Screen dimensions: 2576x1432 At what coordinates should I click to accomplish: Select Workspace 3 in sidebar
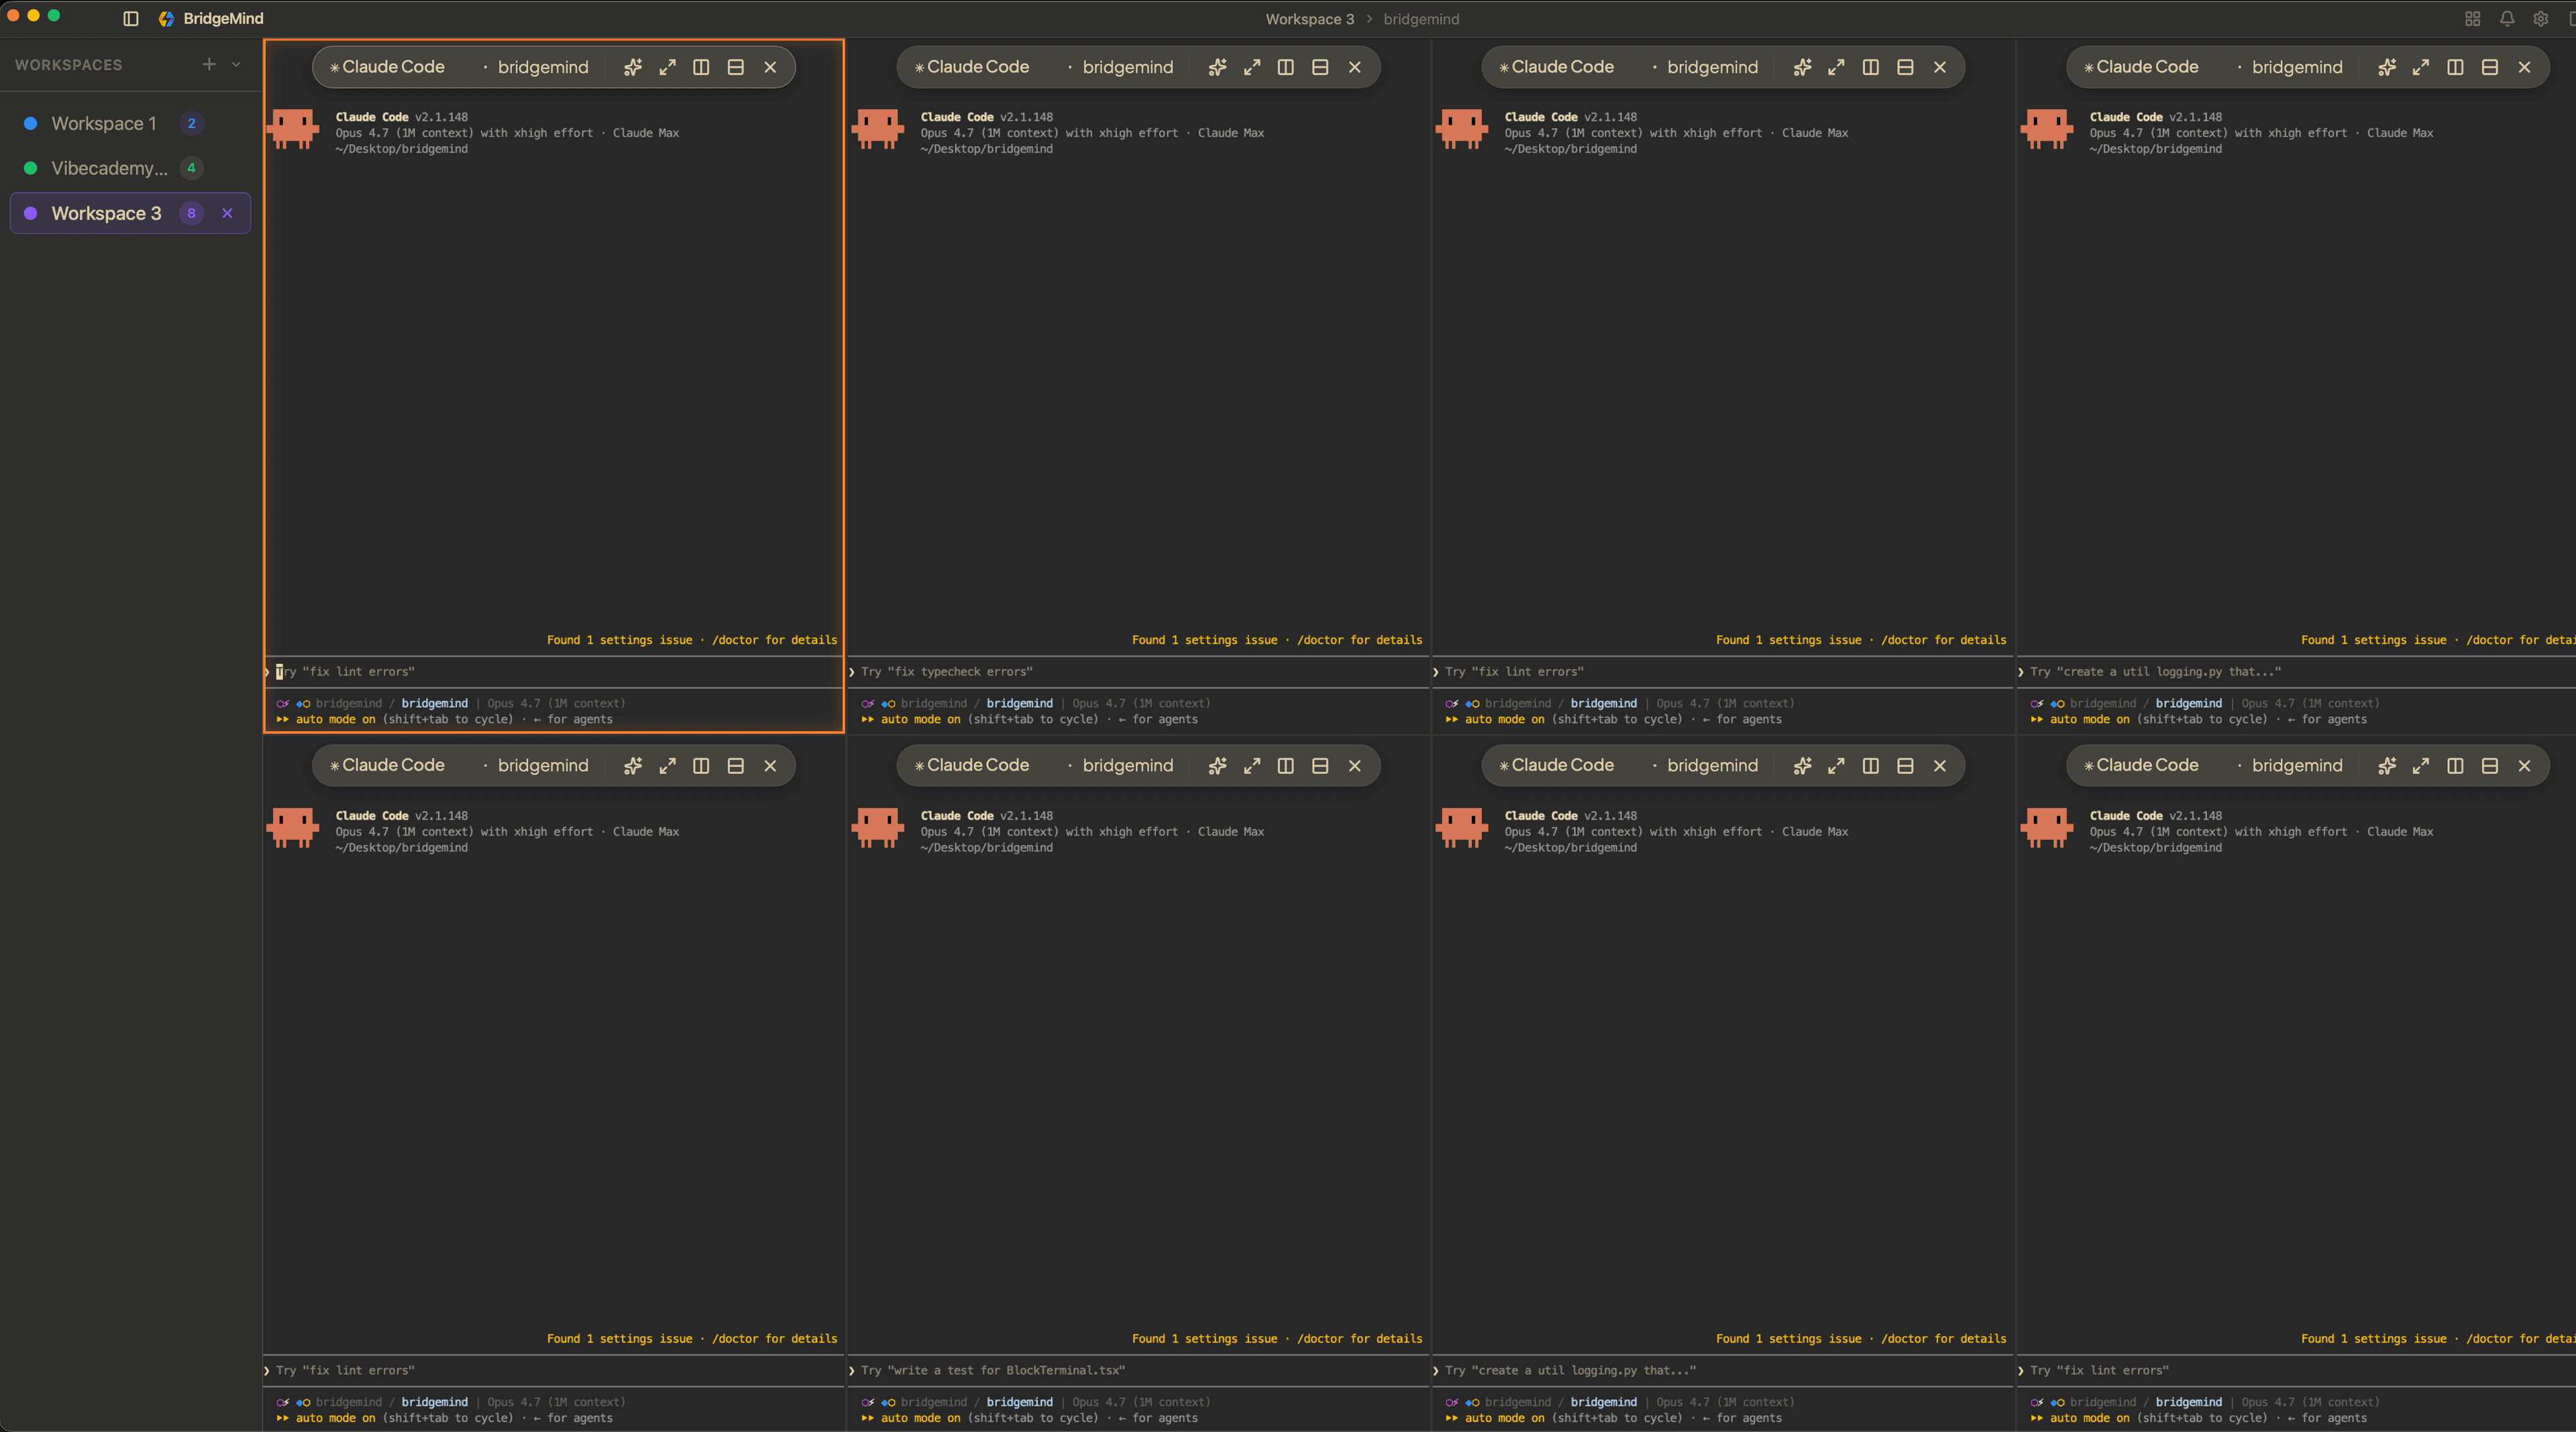[130, 213]
